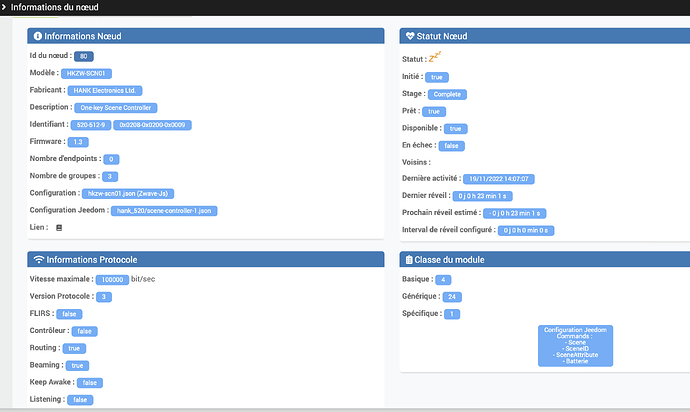
Task: Click Stage value Complete
Action: click(447, 95)
